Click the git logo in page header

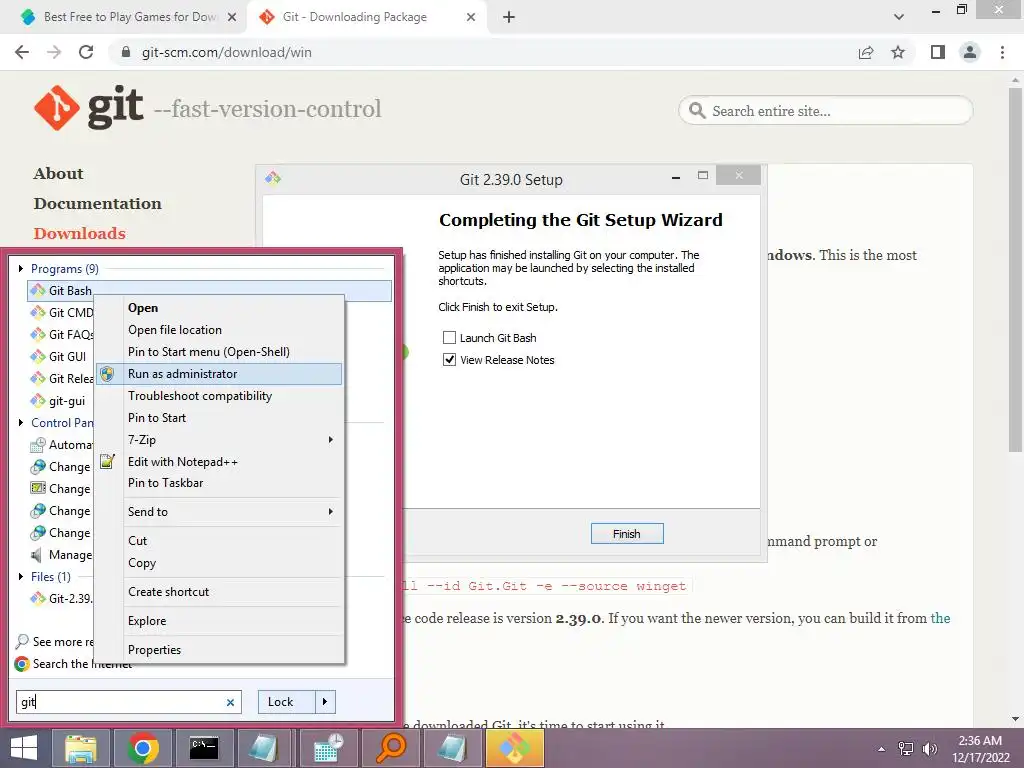(x=88, y=107)
